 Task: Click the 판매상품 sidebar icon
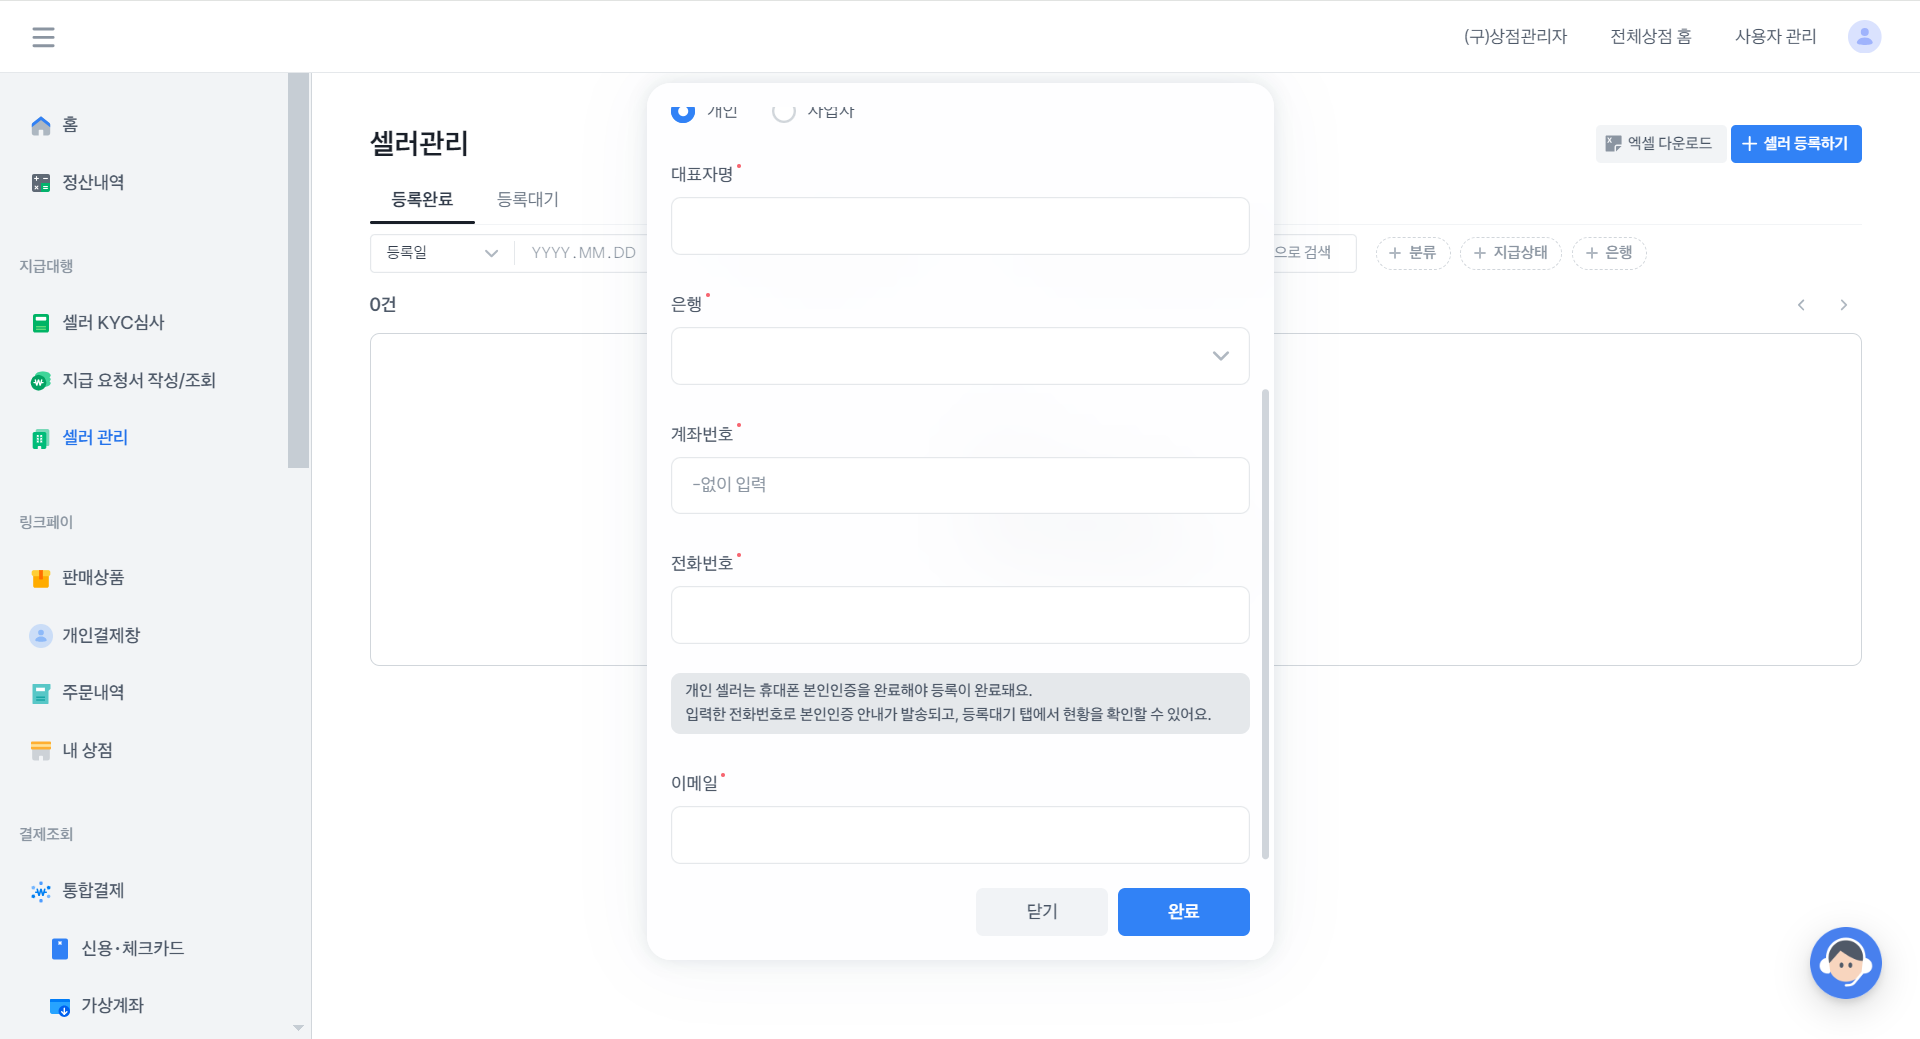pyautogui.click(x=41, y=578)
